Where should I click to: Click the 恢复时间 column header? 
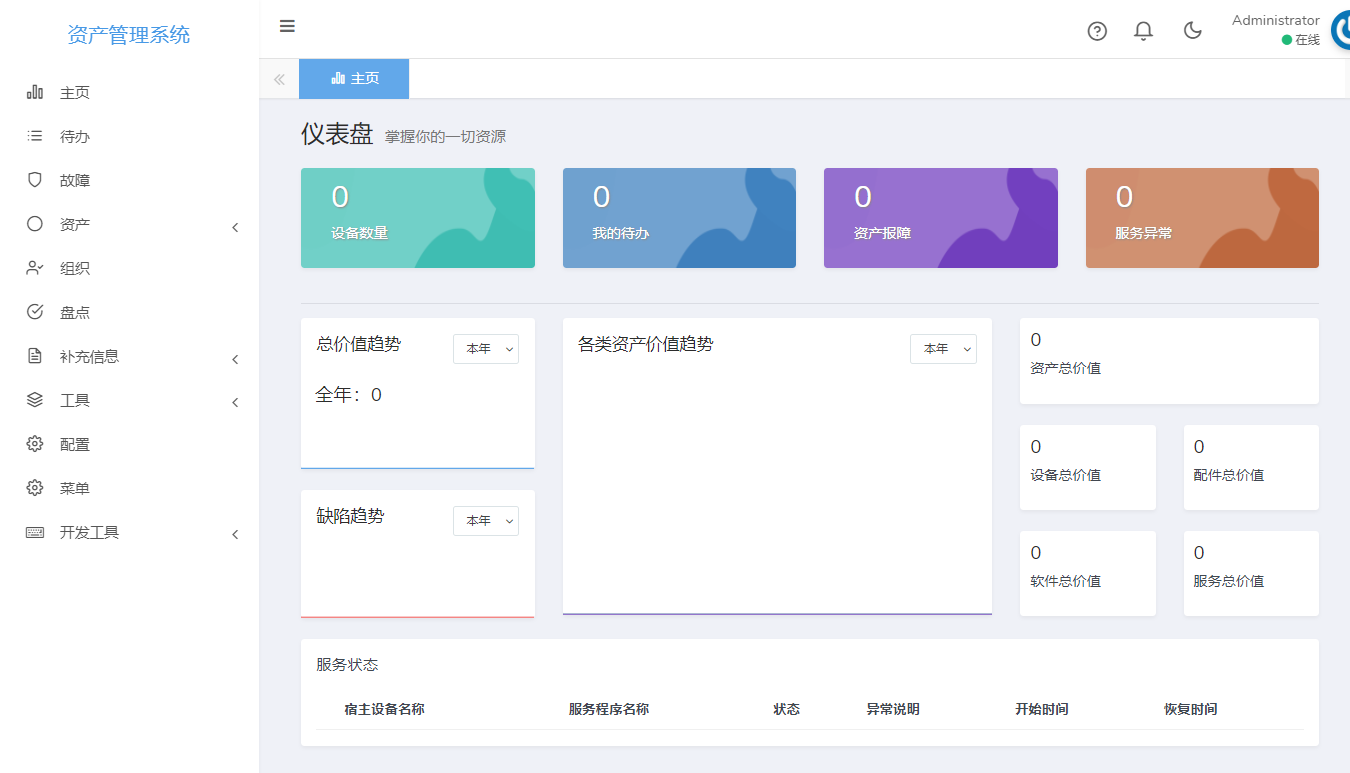coord(1191,709)
